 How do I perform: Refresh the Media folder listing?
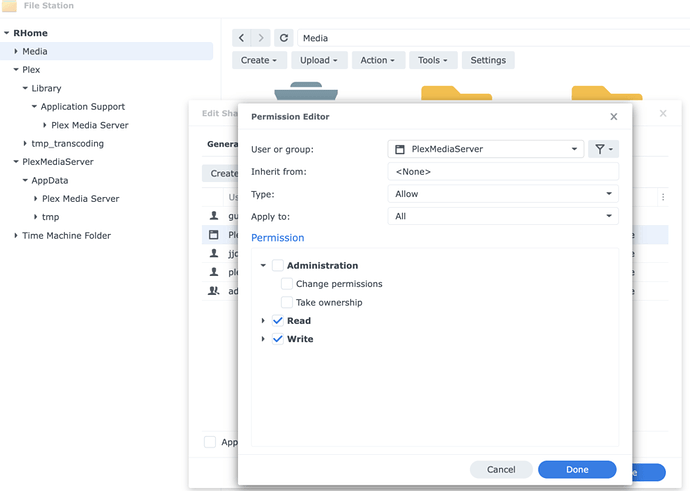(284, 38)
